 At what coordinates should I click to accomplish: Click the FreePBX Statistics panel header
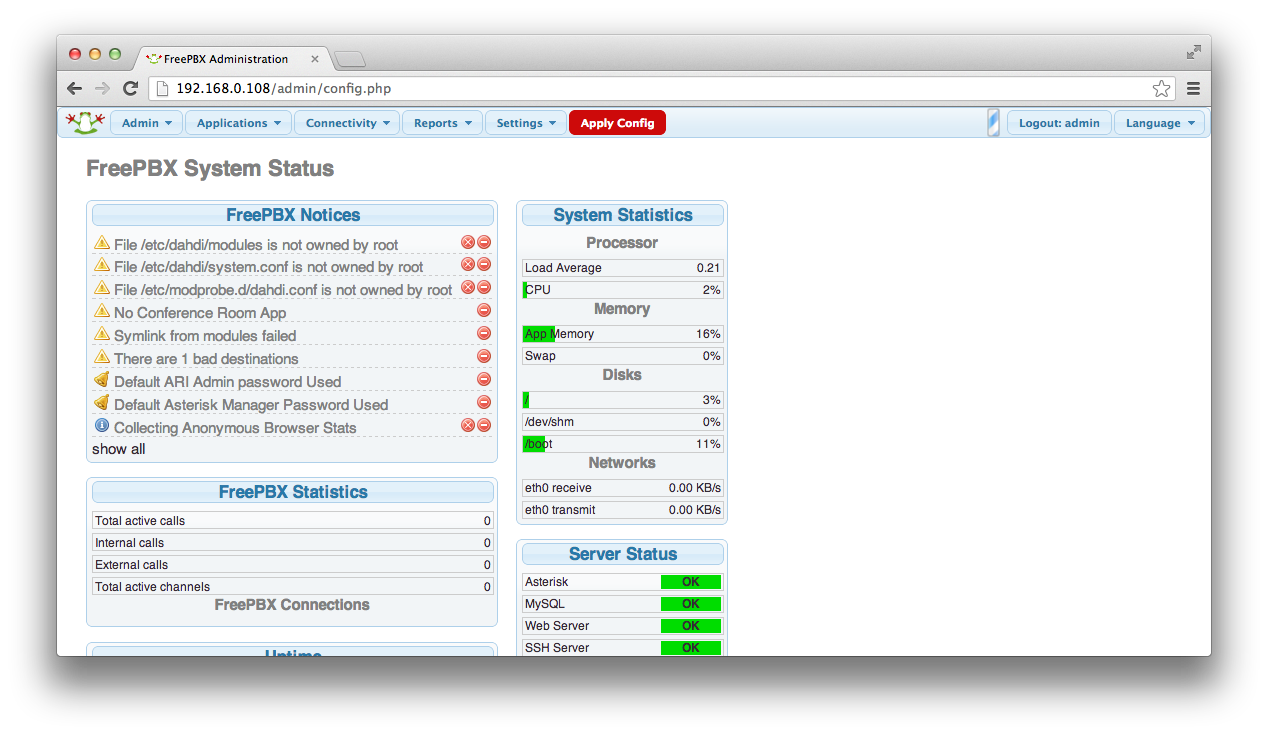[293, 492]
